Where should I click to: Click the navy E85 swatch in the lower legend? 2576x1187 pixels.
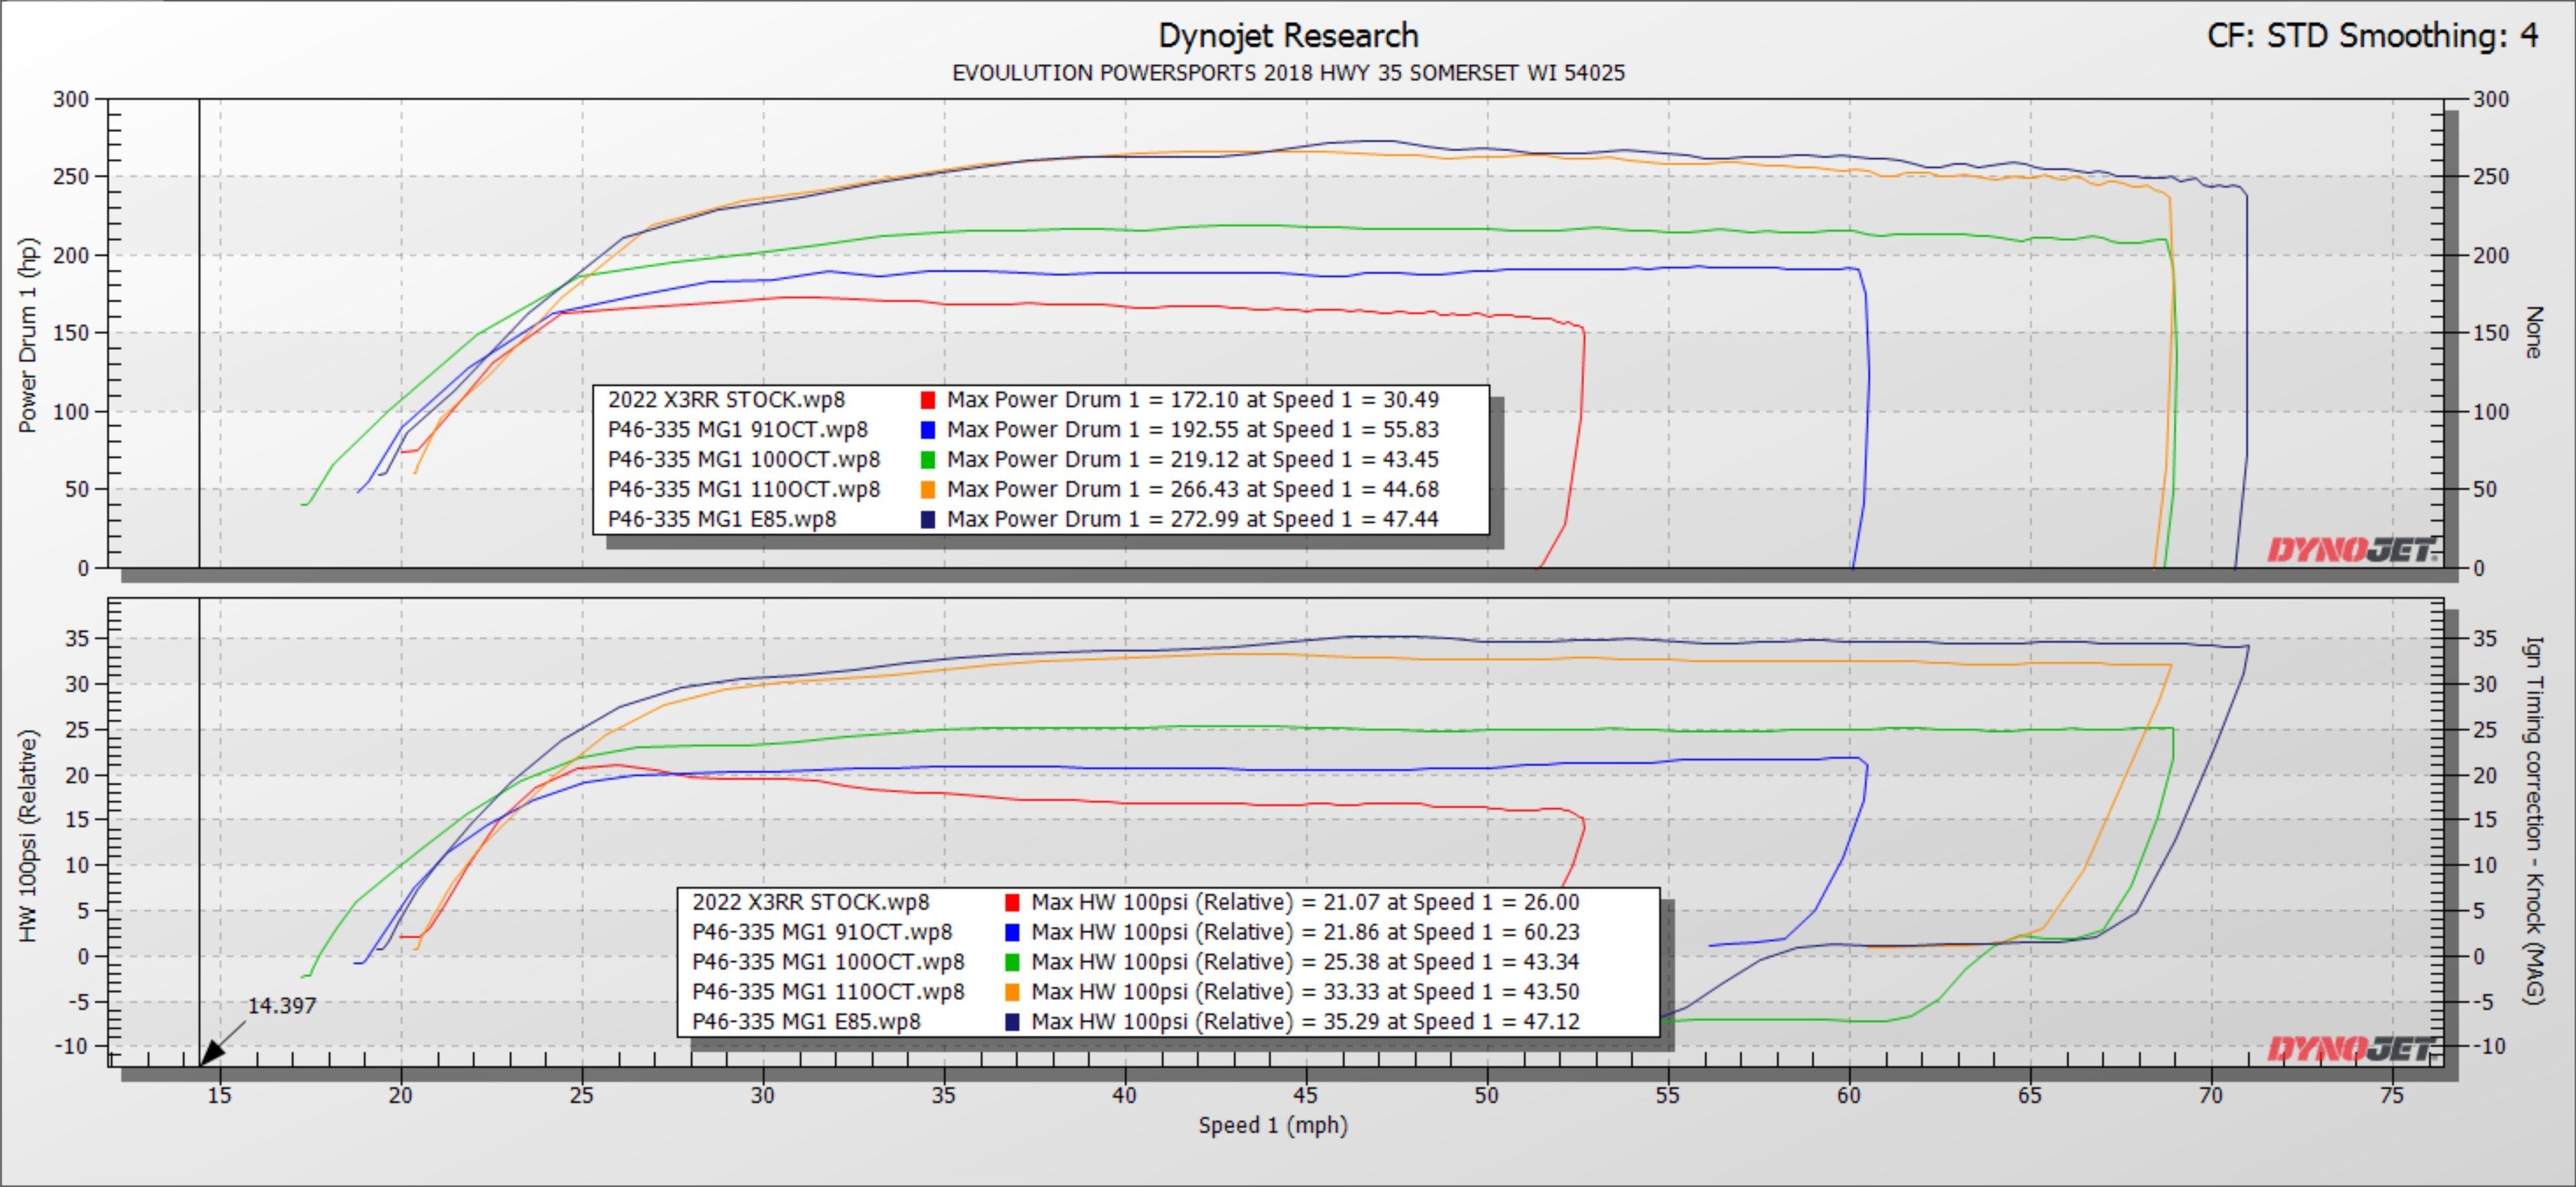click(x=1012, y=1022)
